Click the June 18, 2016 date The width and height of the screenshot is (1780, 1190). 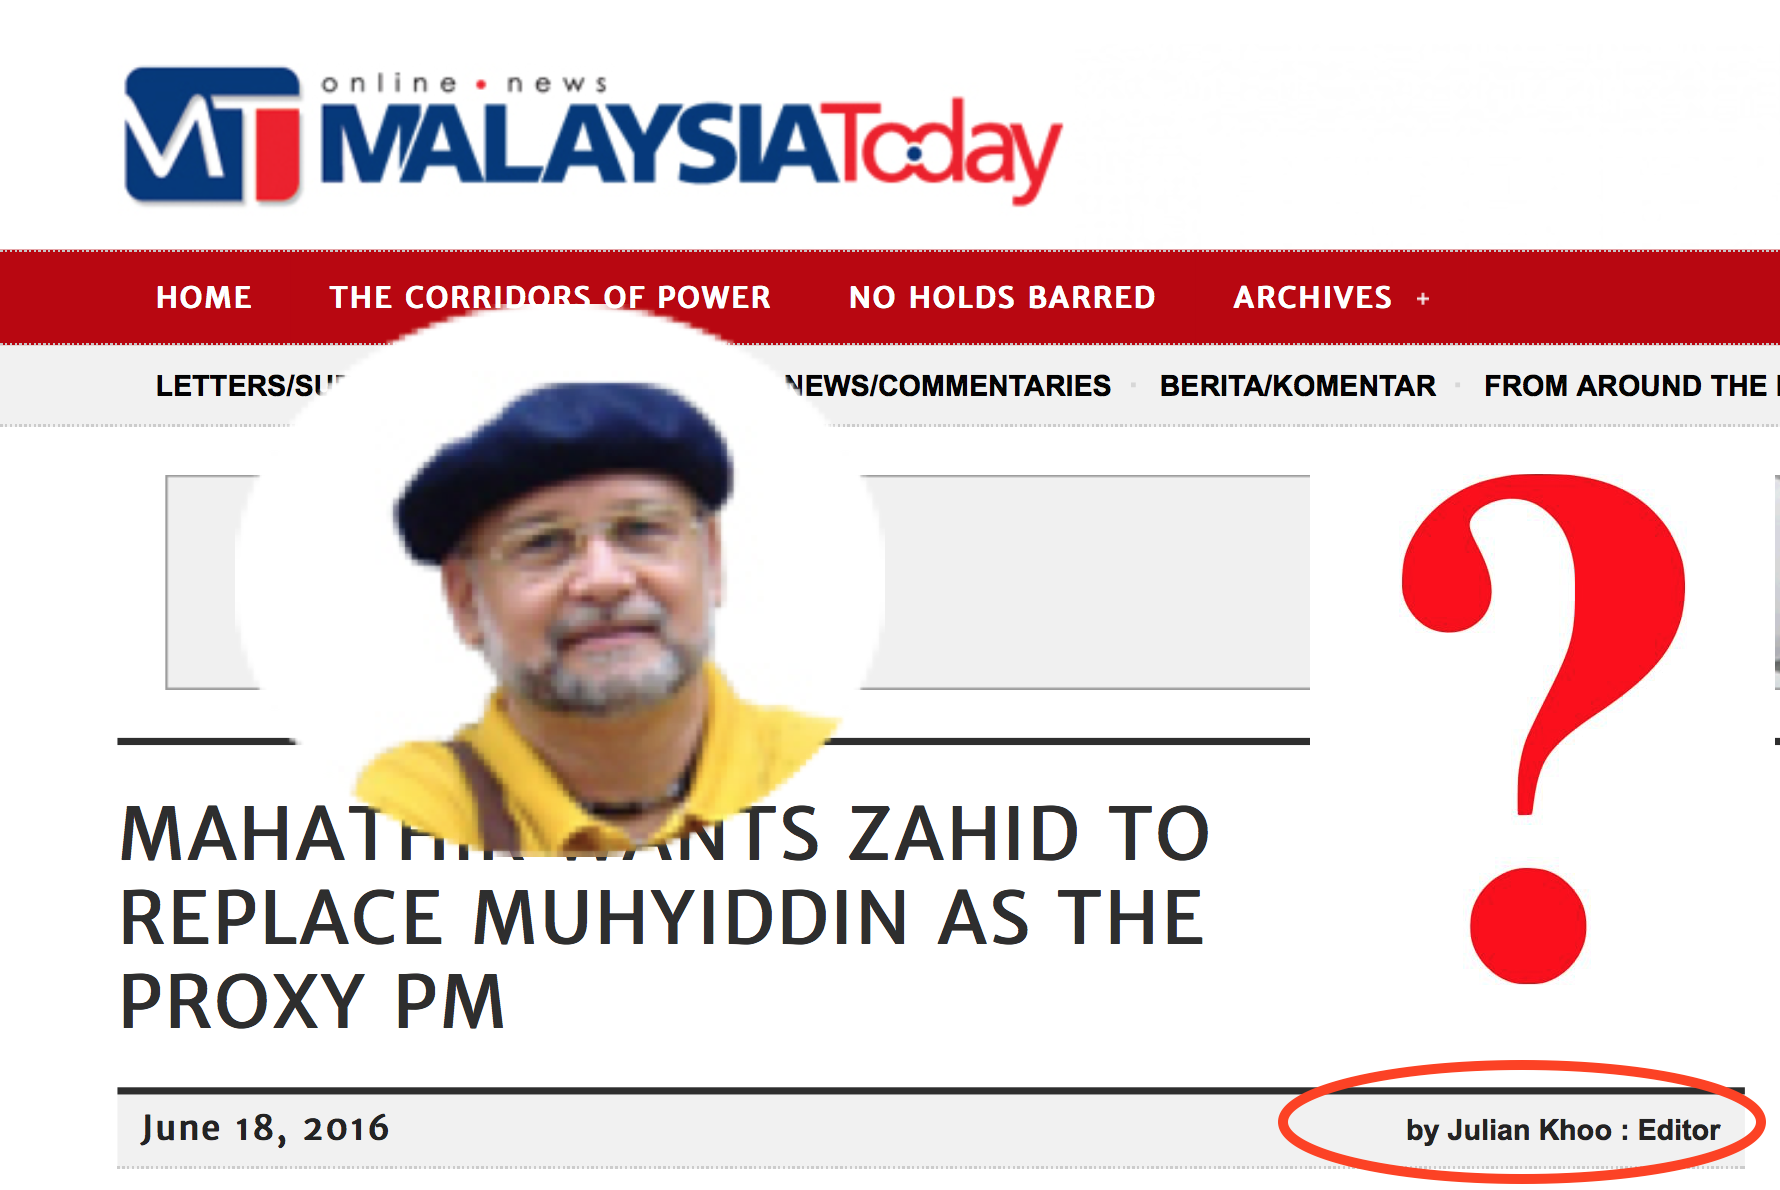[265, 1128]
